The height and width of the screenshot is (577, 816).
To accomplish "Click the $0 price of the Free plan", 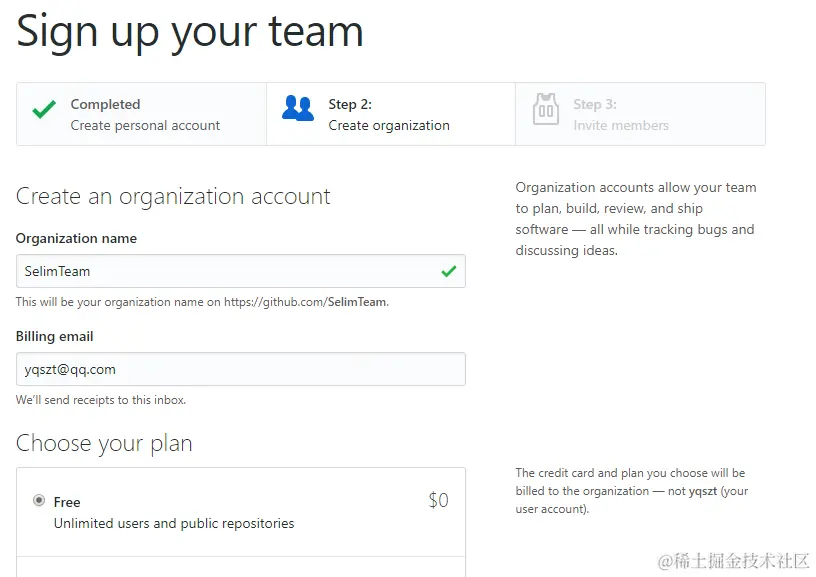I will pyautogui.click(x=439, y=500).
